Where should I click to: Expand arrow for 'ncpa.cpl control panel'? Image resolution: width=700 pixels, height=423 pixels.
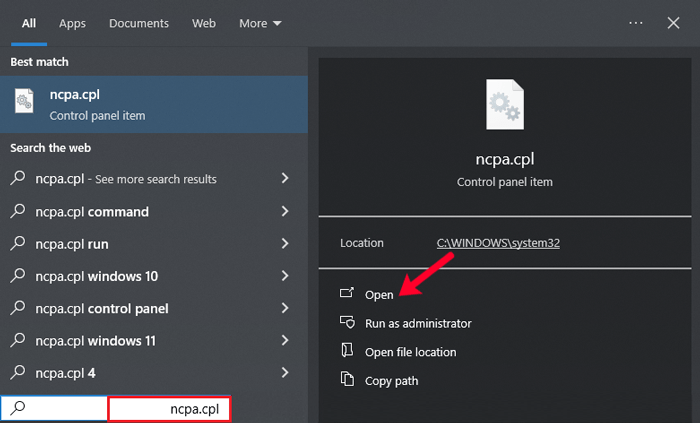tap(285, 308)
